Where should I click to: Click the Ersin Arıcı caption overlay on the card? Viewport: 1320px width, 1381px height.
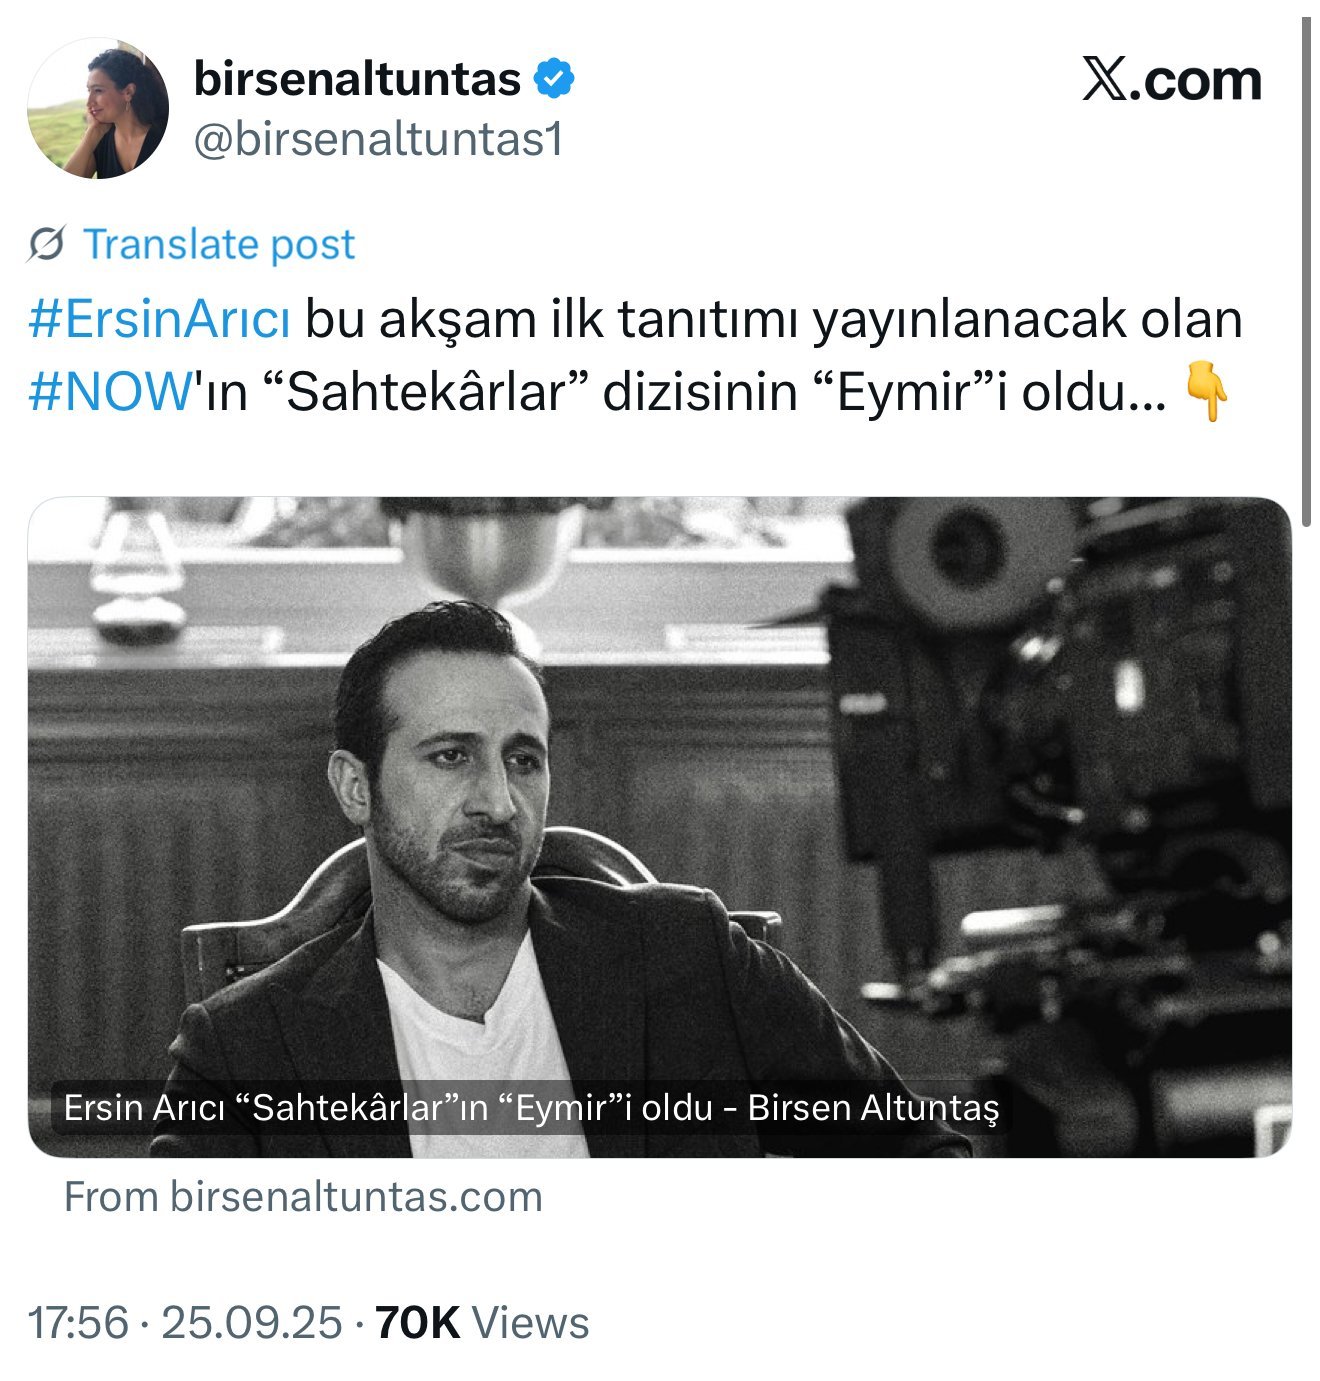point(531,1108)
